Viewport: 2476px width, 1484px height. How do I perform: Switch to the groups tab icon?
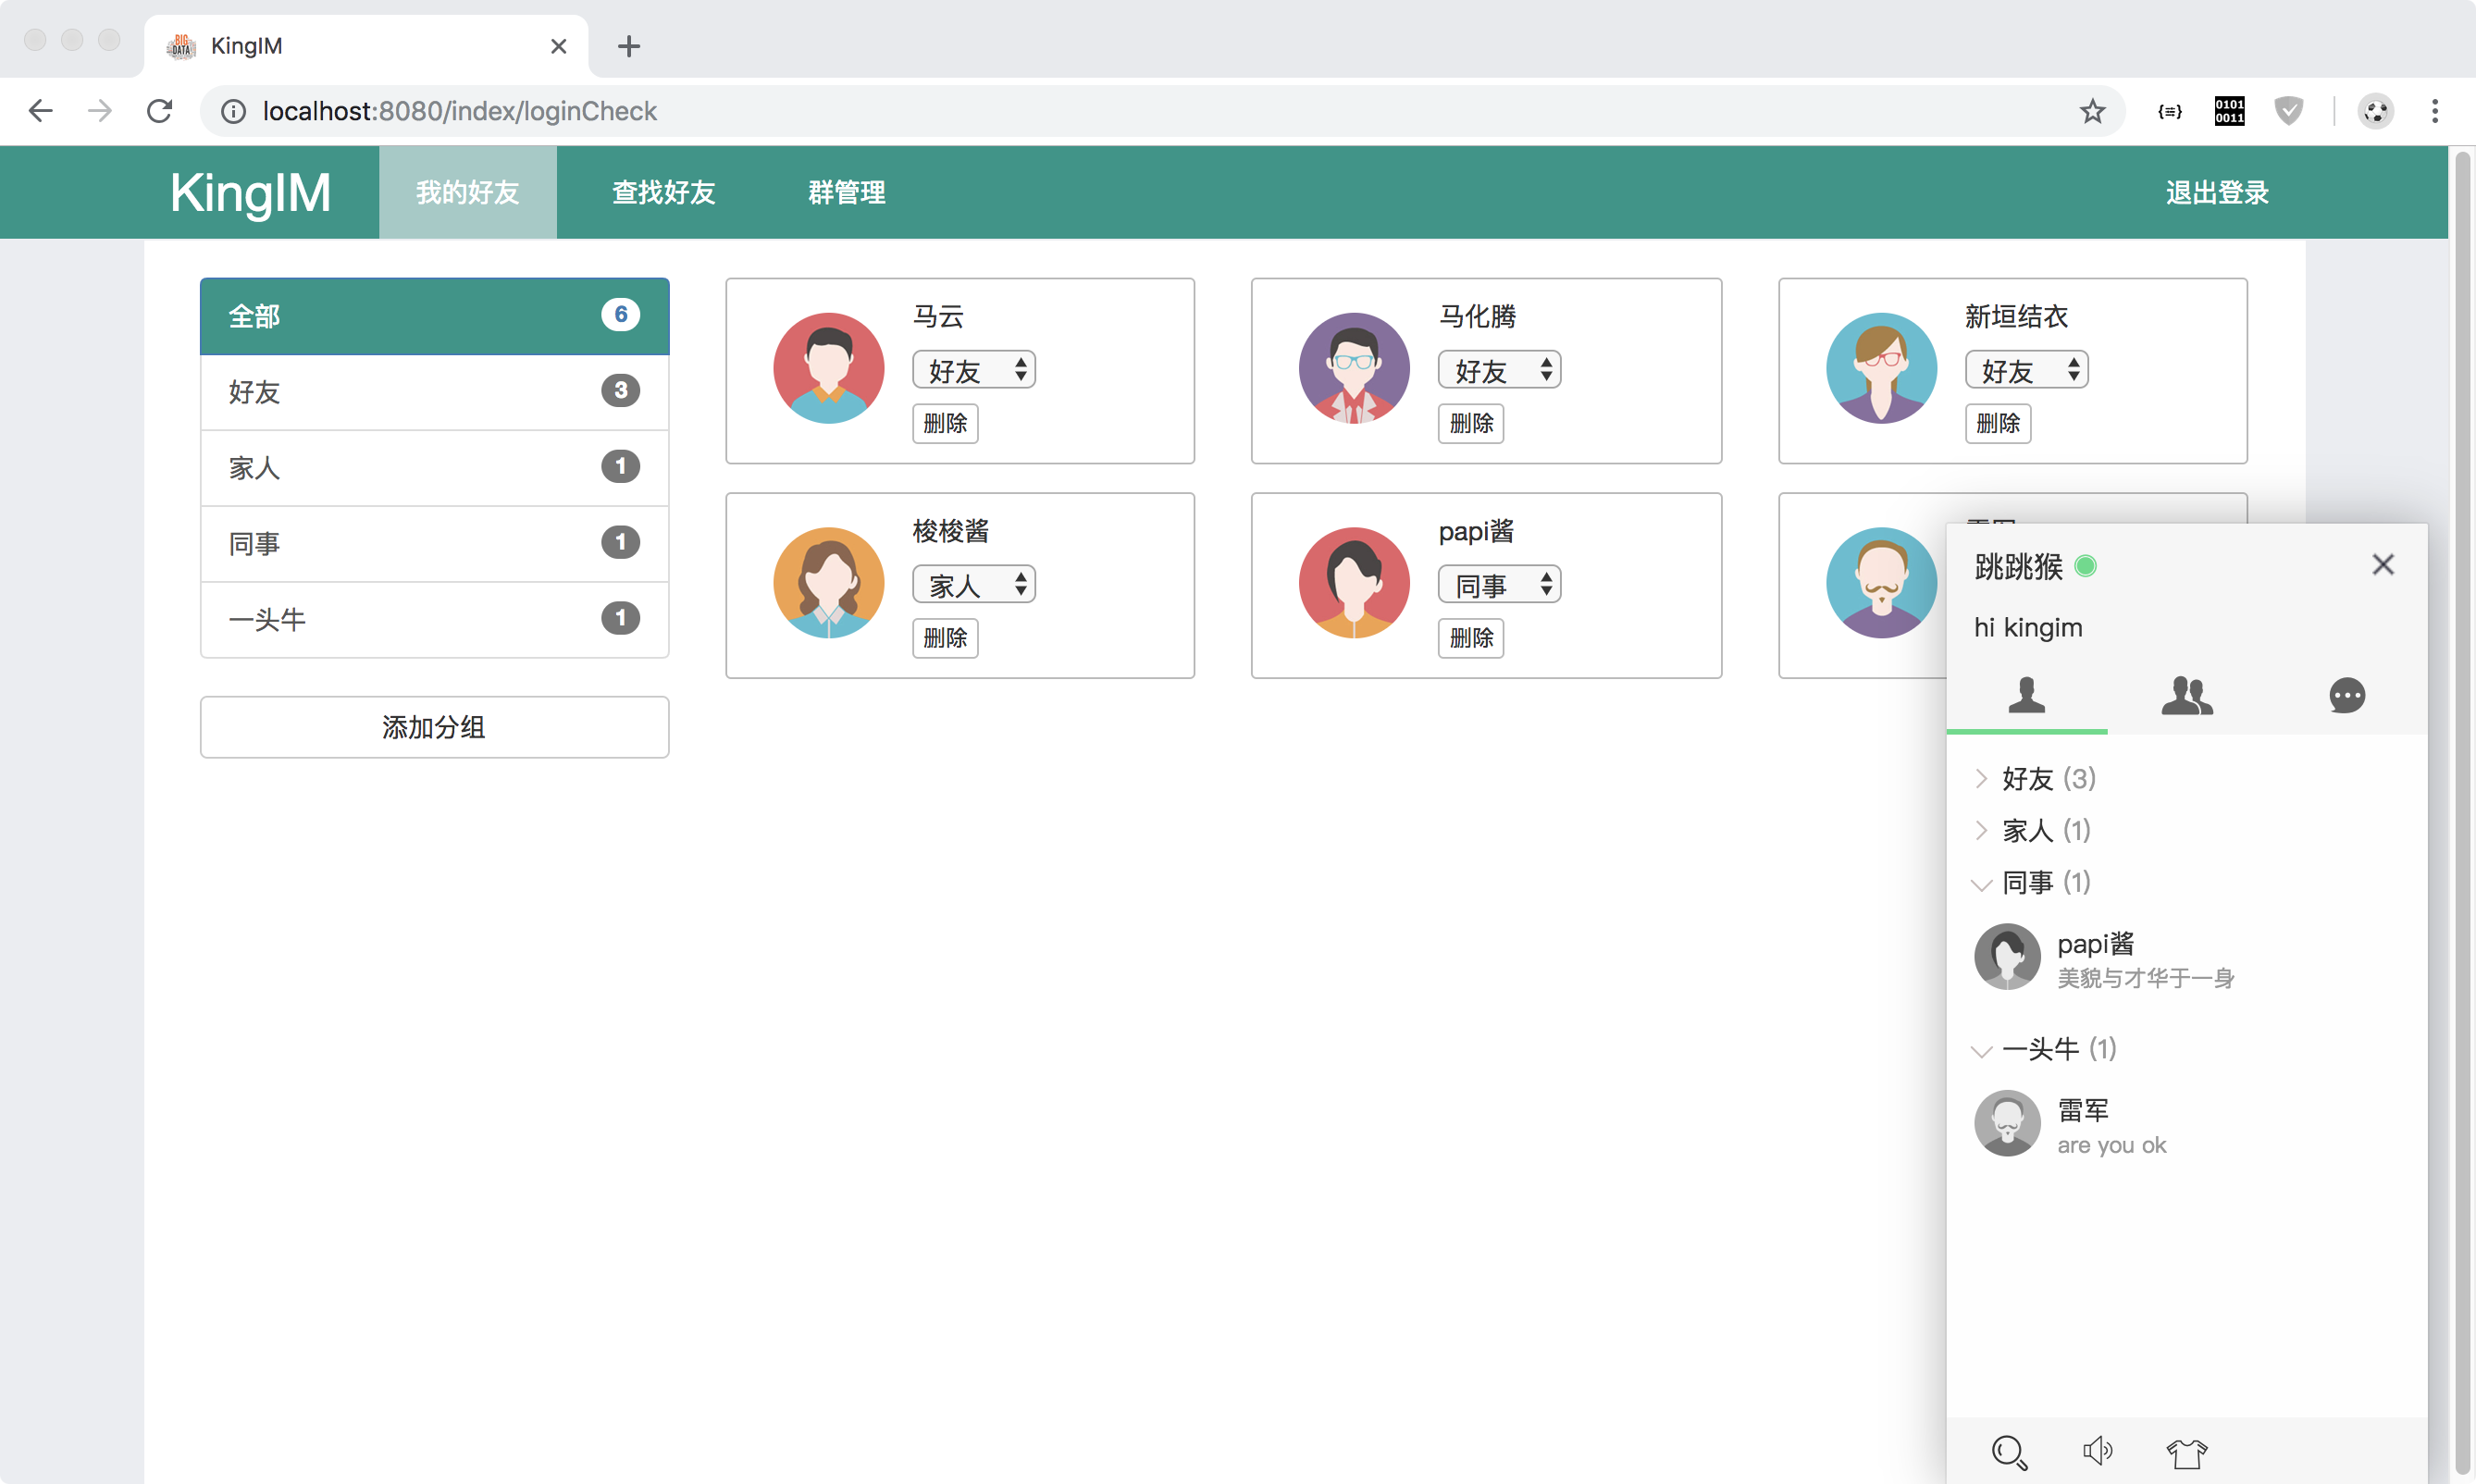[2186, 695]
